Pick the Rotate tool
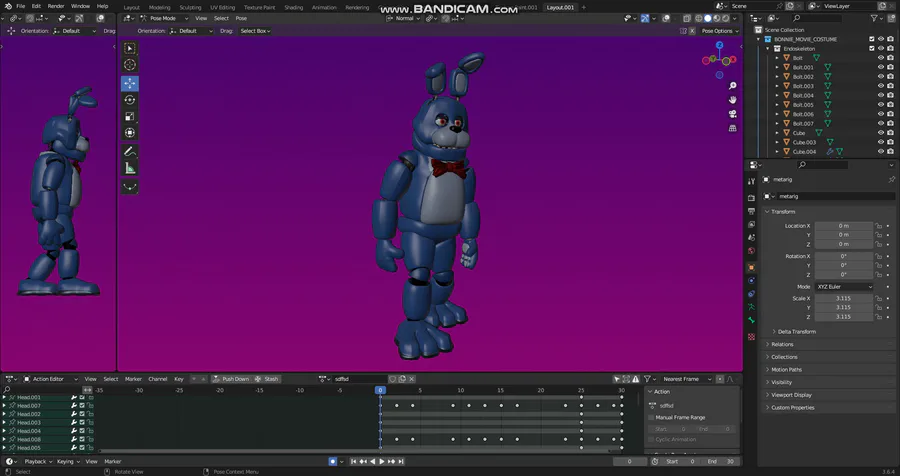 (130, 100)
